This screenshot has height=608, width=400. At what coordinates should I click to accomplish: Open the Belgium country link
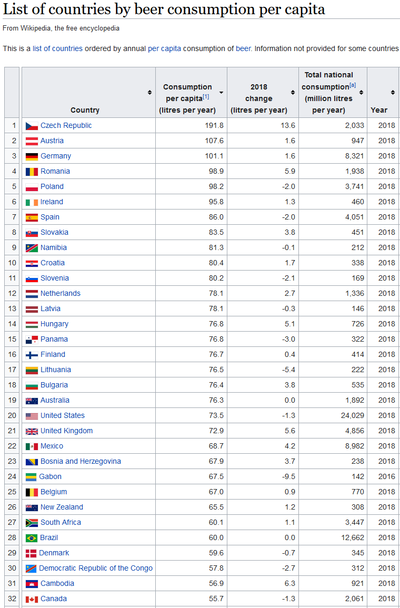point(53,492)
